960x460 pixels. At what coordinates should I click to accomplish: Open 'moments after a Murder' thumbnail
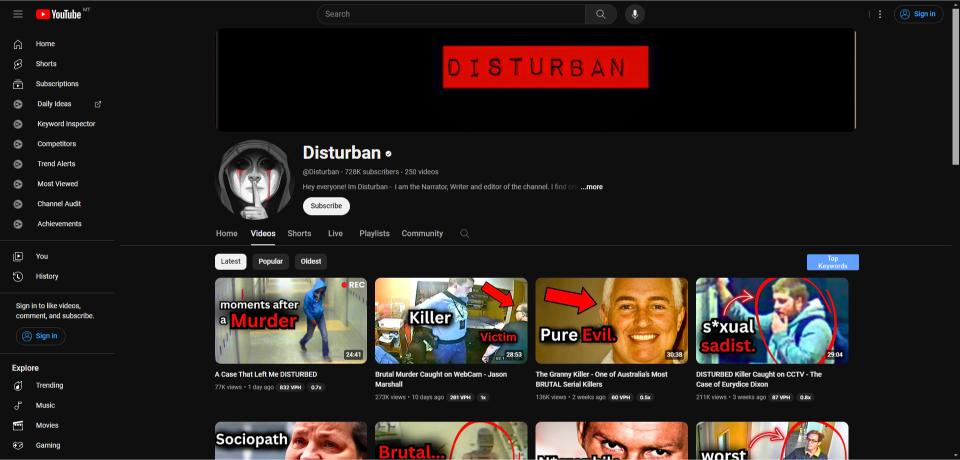pyautogui.click(x=291, y=321)
